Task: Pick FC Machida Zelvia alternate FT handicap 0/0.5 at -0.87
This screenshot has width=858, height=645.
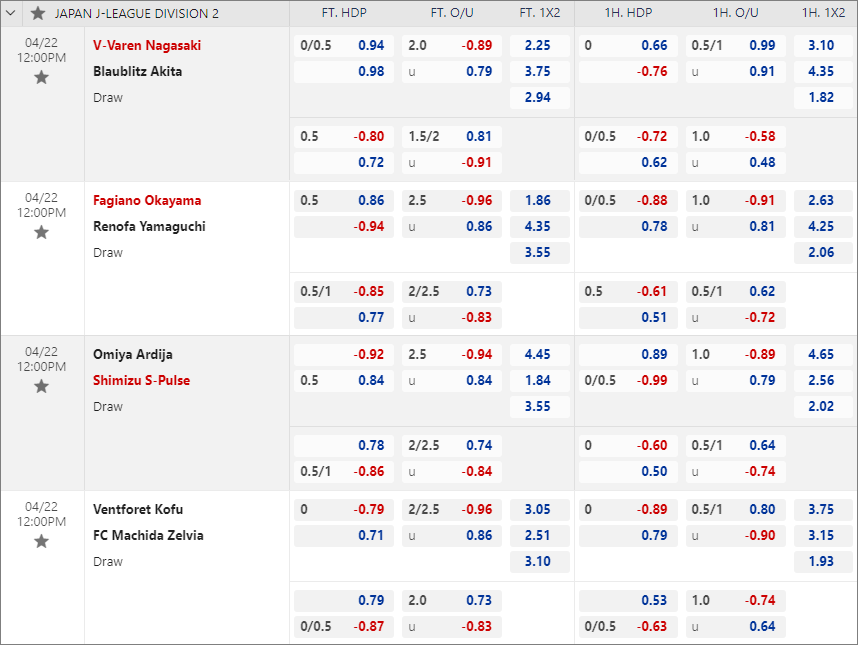Action: (x=344, y=626)
